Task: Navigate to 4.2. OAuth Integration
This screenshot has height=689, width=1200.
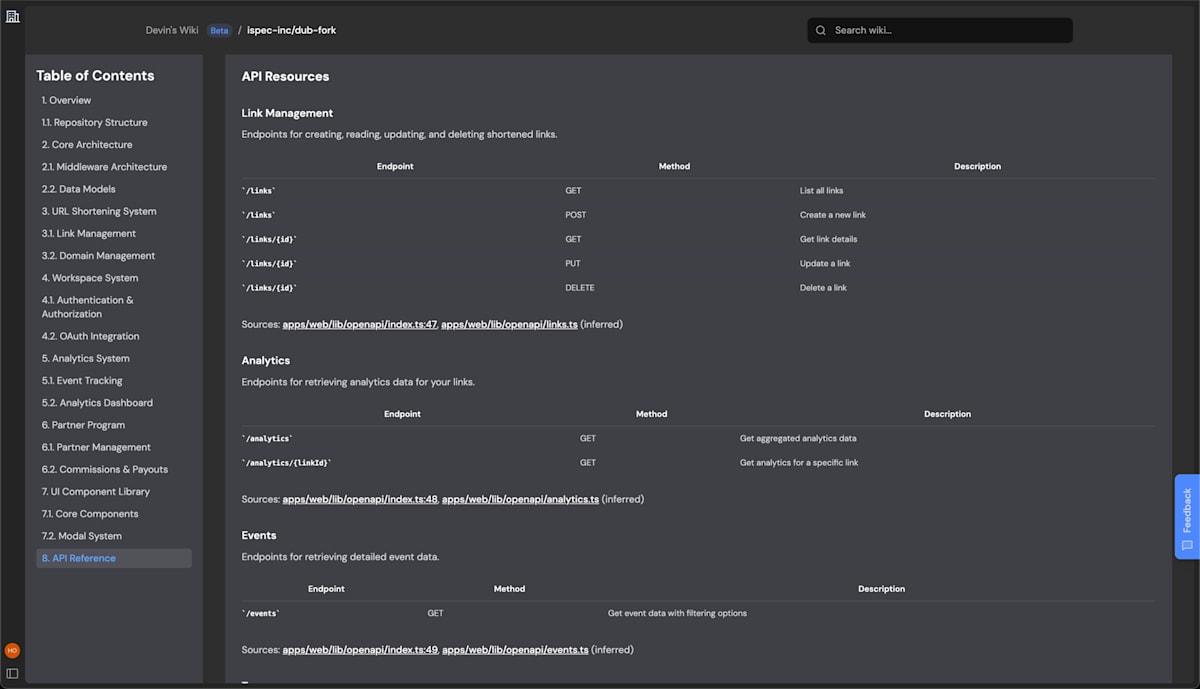Action: (90, 336)
